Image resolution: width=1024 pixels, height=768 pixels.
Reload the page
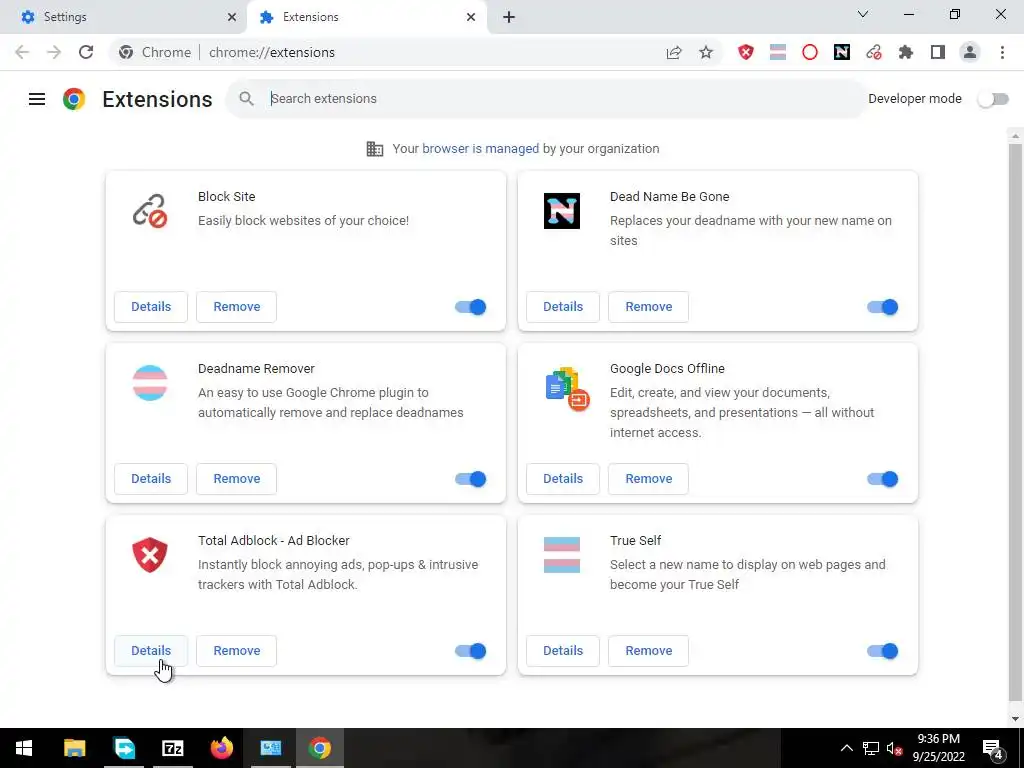86,52
